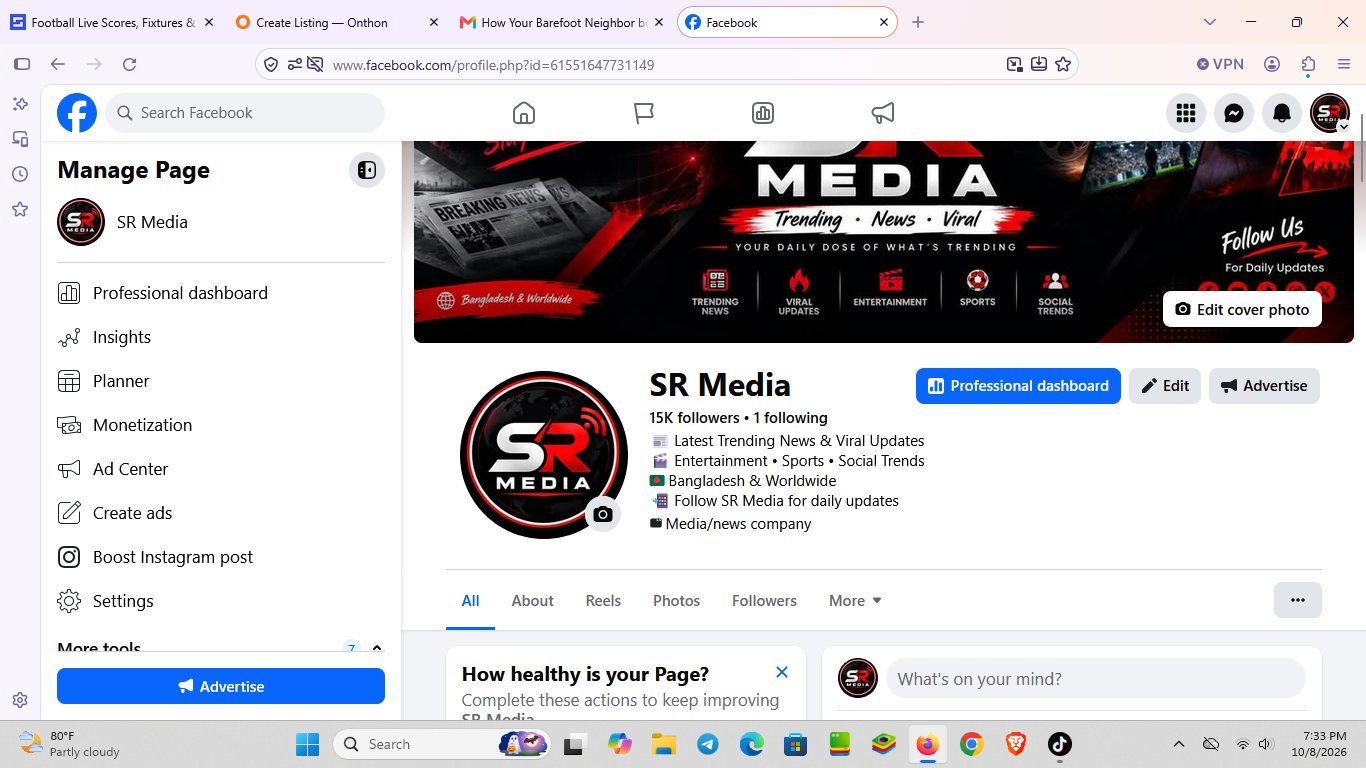Open Telegram from the taskbar

[708, 744]
